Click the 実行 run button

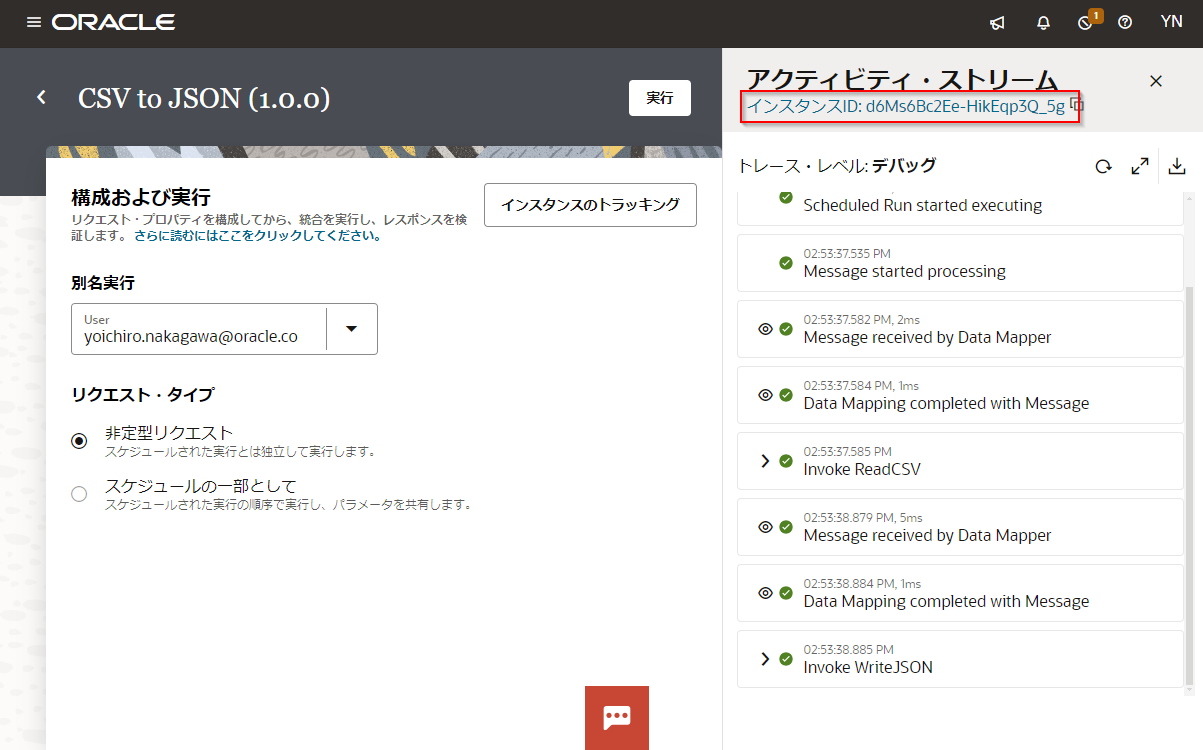[659, 98]
